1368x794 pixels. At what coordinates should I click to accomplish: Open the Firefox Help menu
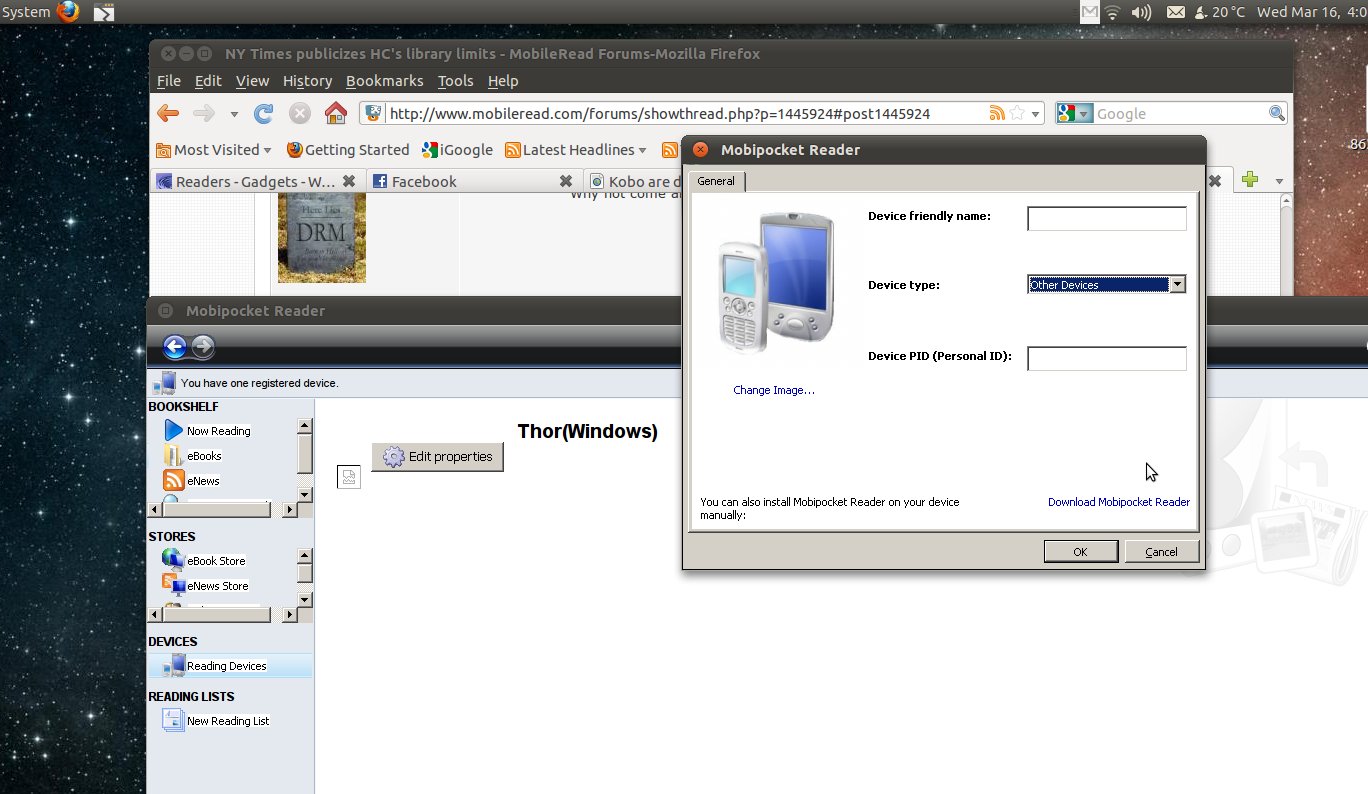point(503,81)
